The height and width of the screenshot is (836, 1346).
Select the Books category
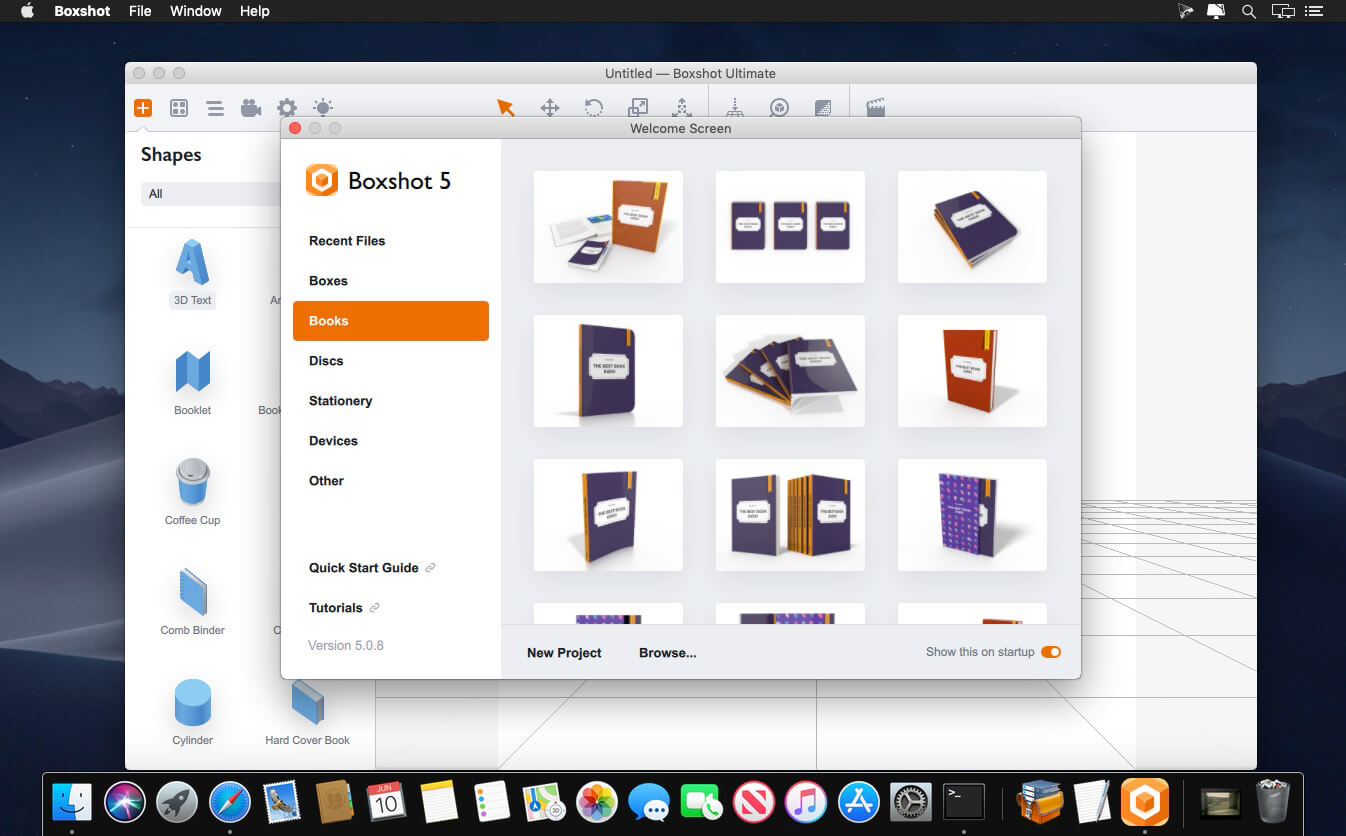click(x=391, y=321)
